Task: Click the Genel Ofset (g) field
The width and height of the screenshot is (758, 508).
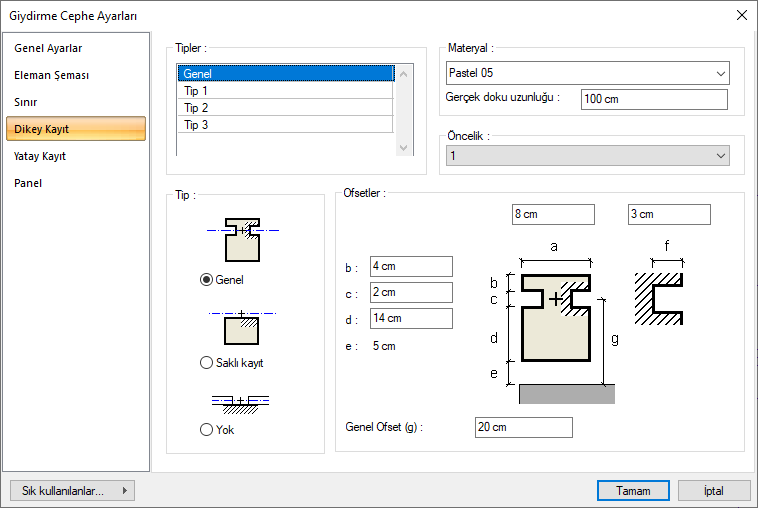Action: click(x=523, y=427)
